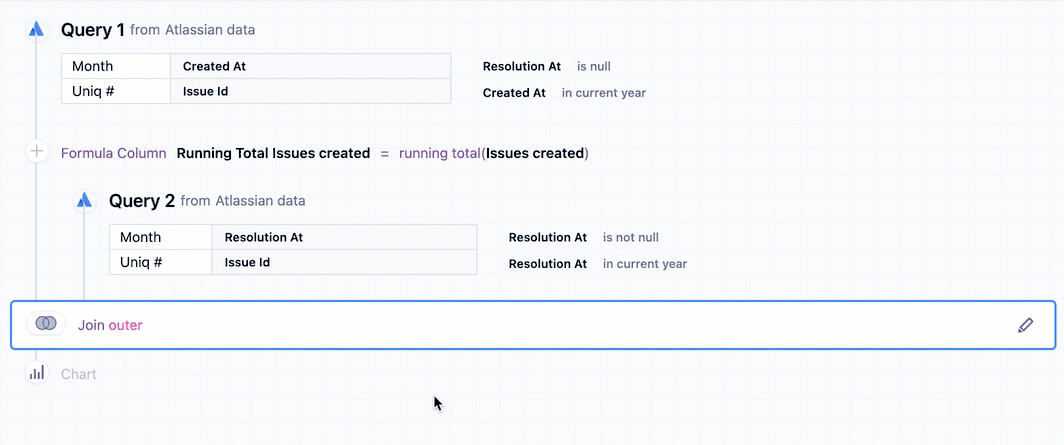Click 'Resolution At' cell in Query 2 table

coord(345,237)
